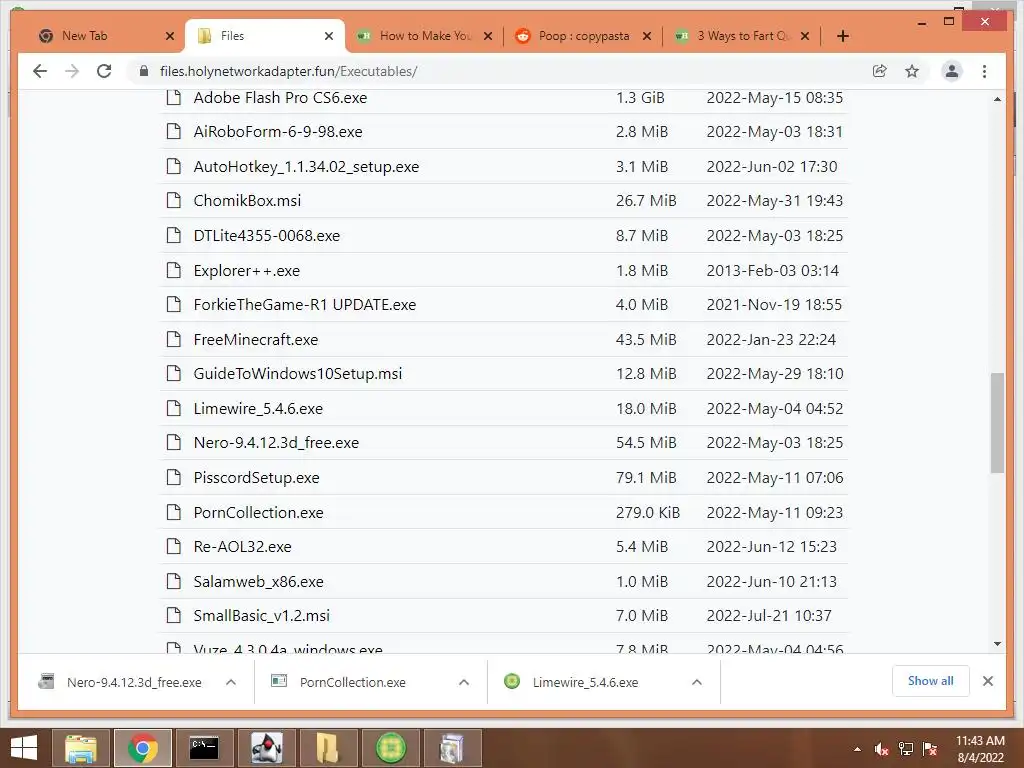Open downloaded PornCollection.exe from shelf

coord(338,682)
